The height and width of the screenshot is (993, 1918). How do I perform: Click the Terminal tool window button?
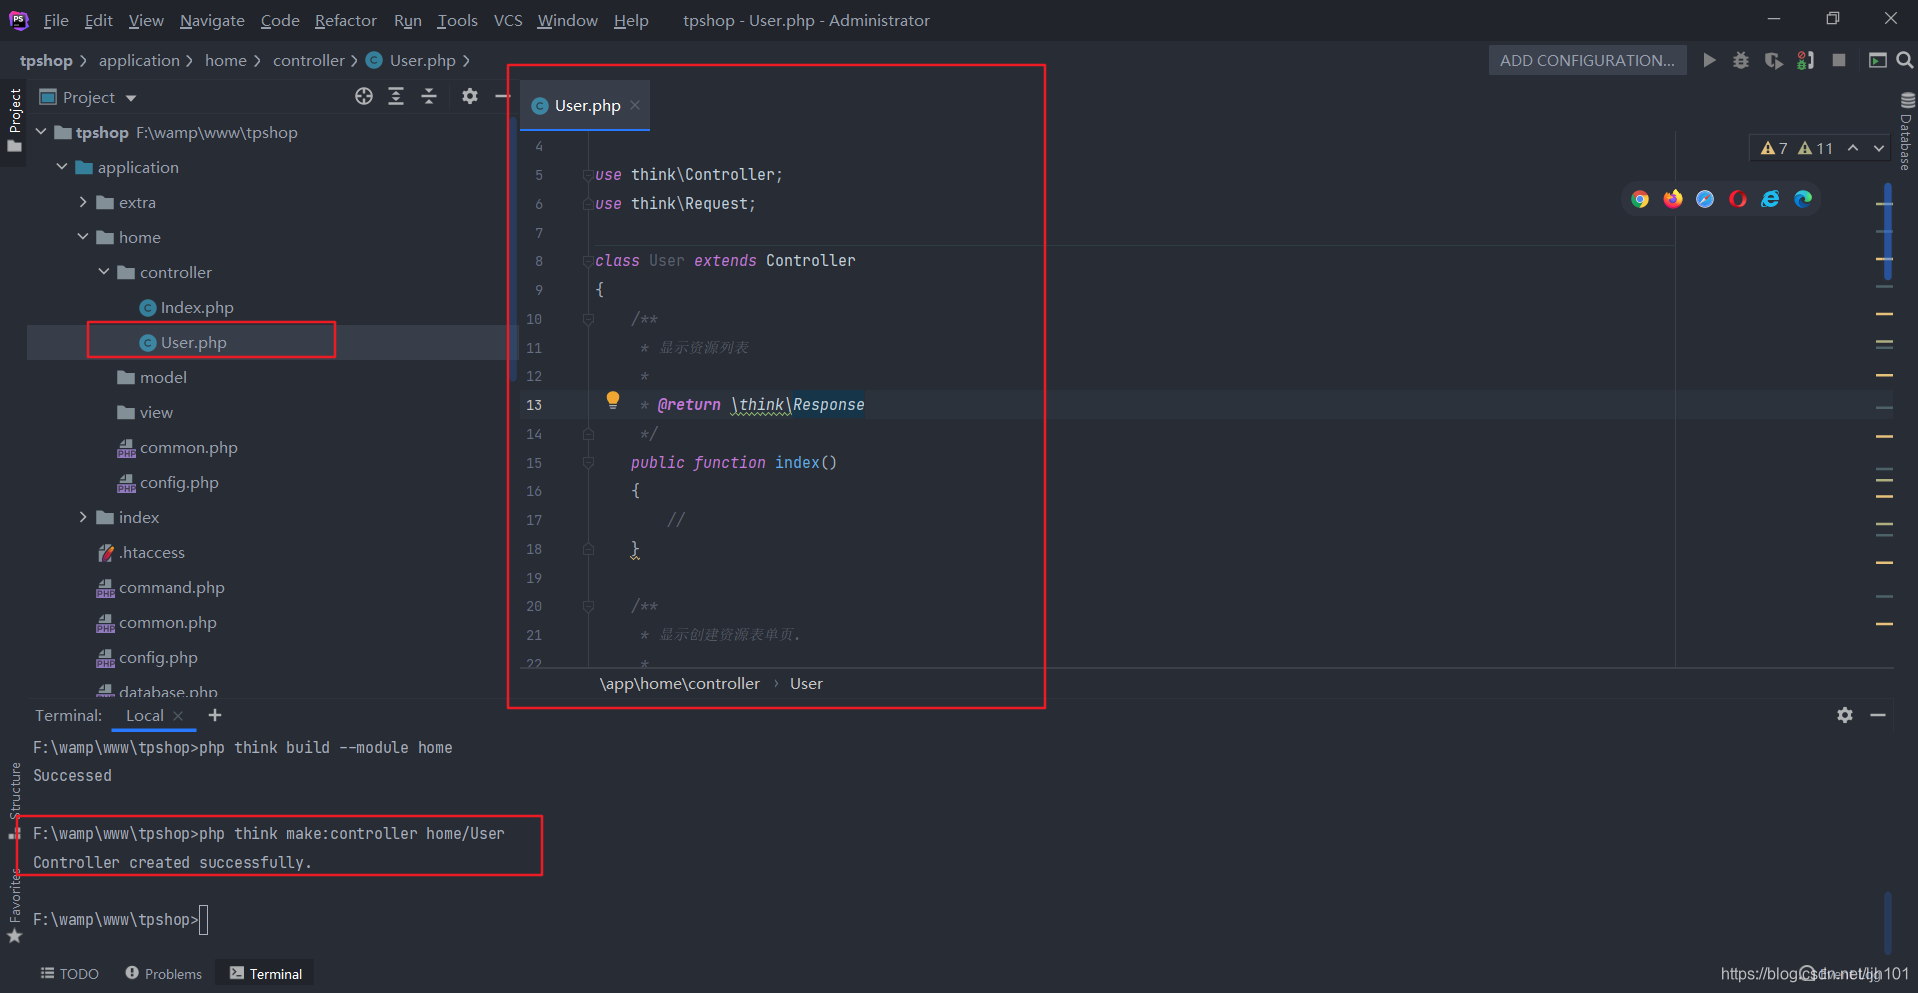266,974
